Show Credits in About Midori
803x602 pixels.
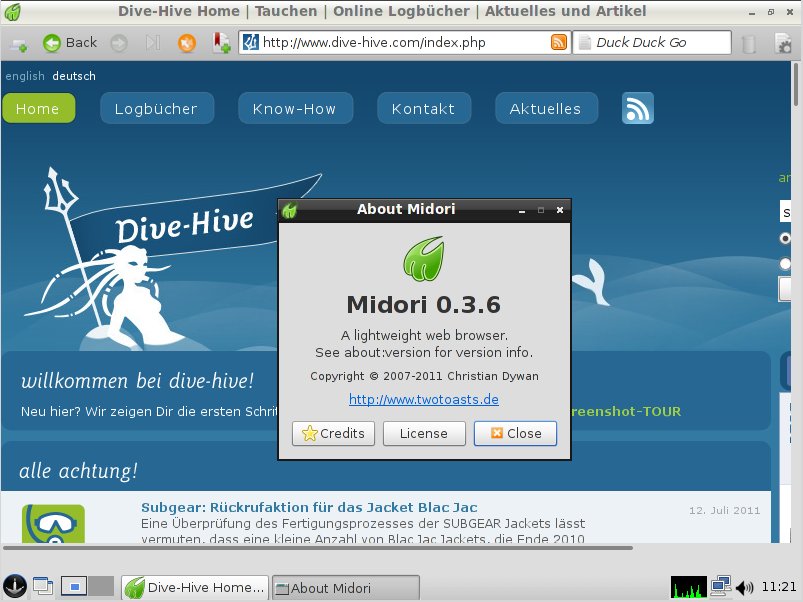(x=333, y=433)
